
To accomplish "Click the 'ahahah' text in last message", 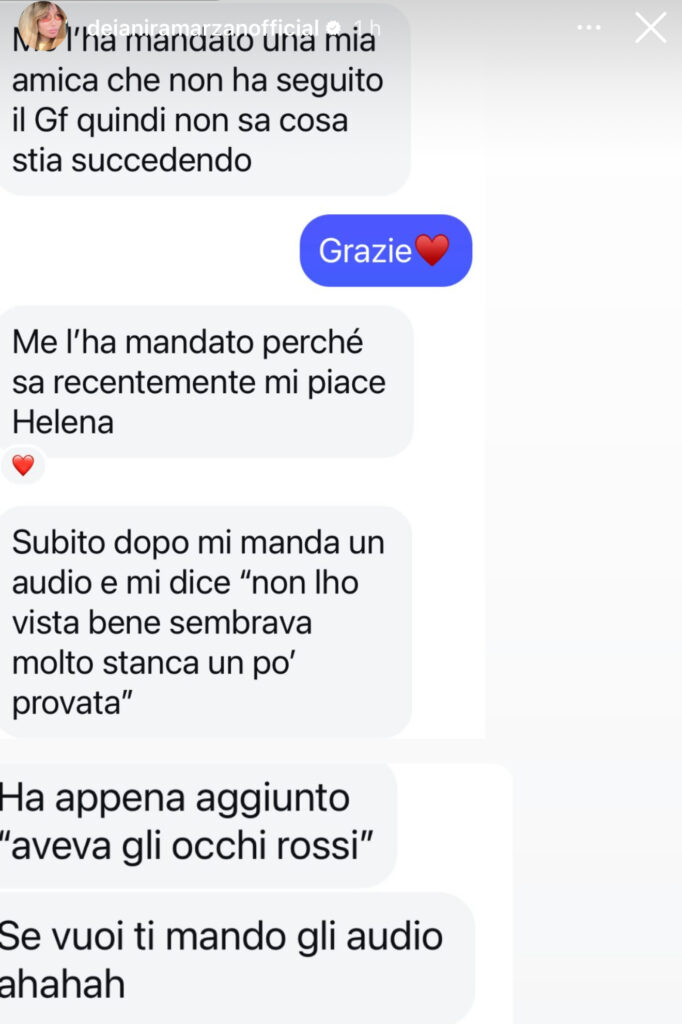I will tap(63, 985).
